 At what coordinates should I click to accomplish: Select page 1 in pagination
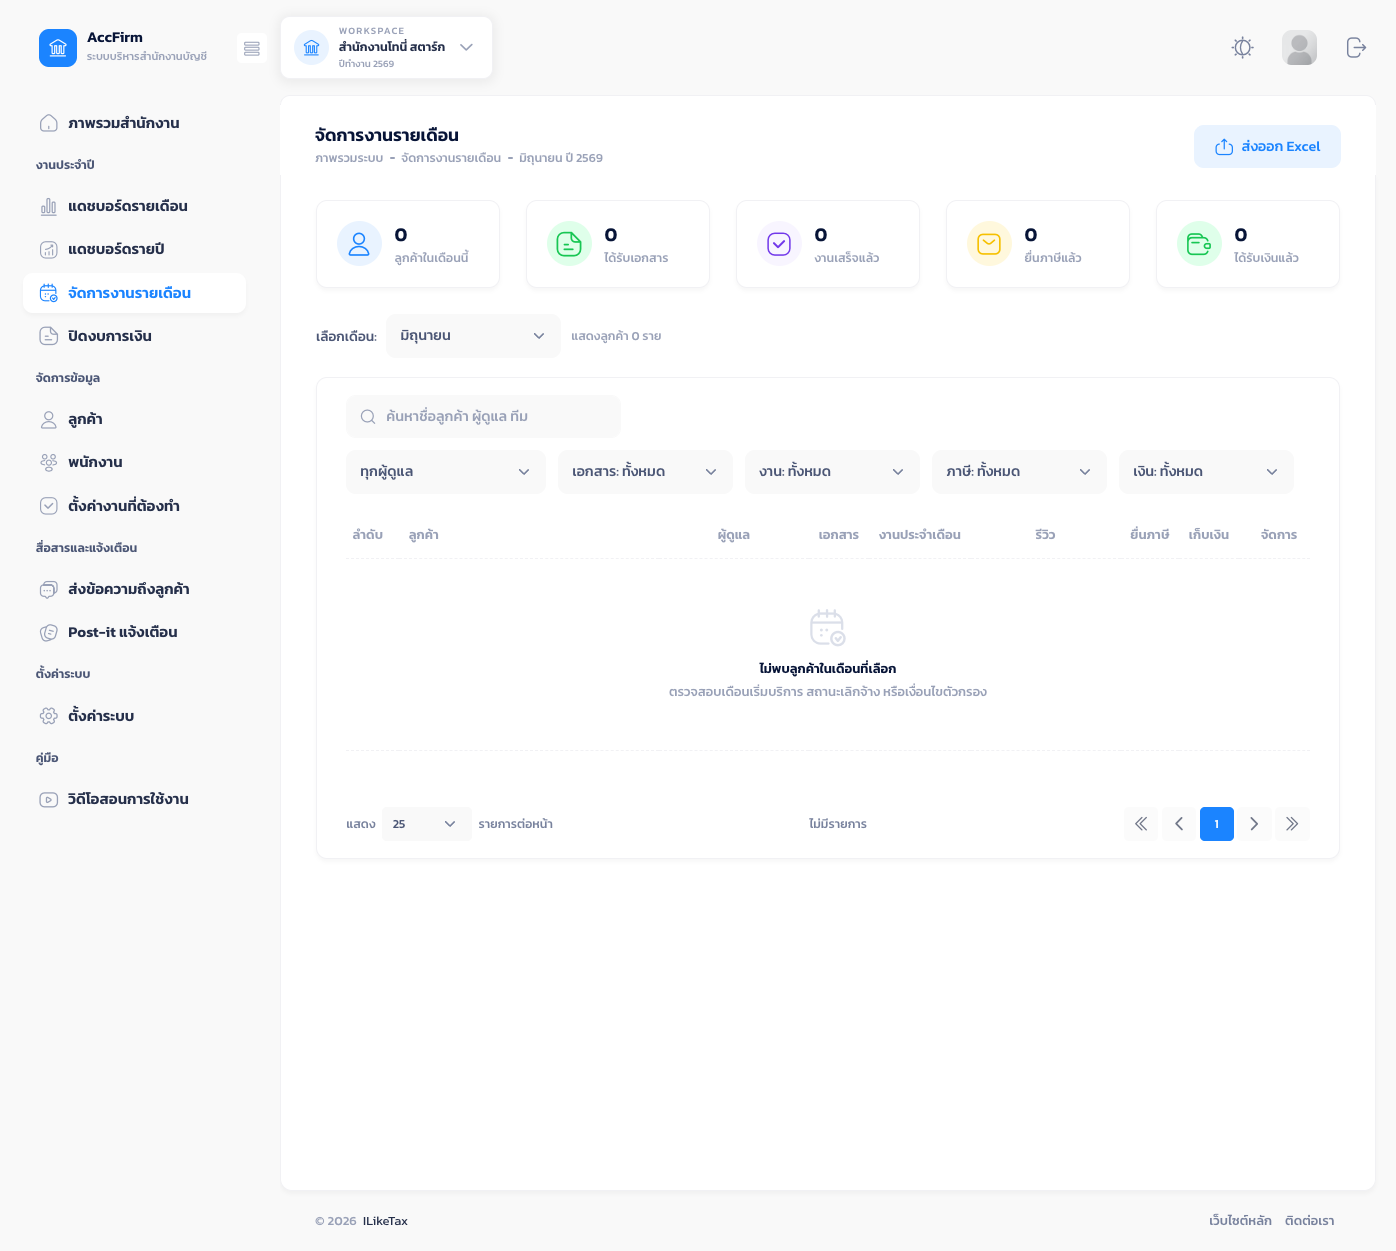[1217, 824]
